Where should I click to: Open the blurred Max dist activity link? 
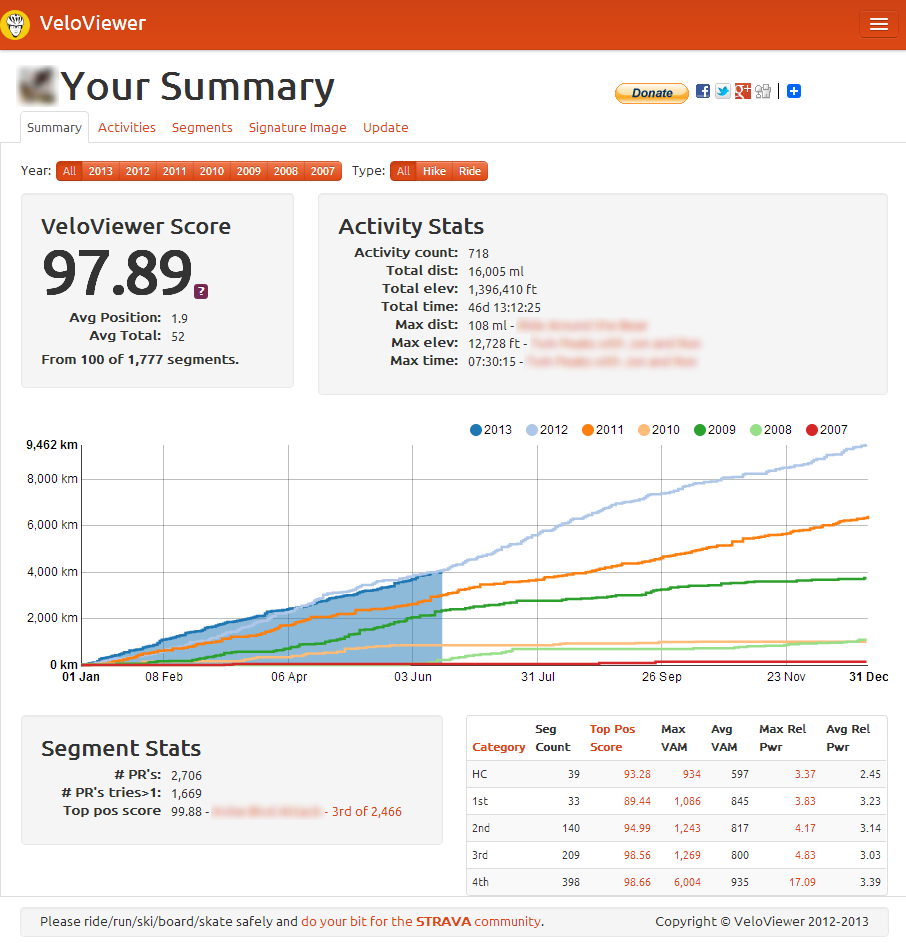coord(582,325)
